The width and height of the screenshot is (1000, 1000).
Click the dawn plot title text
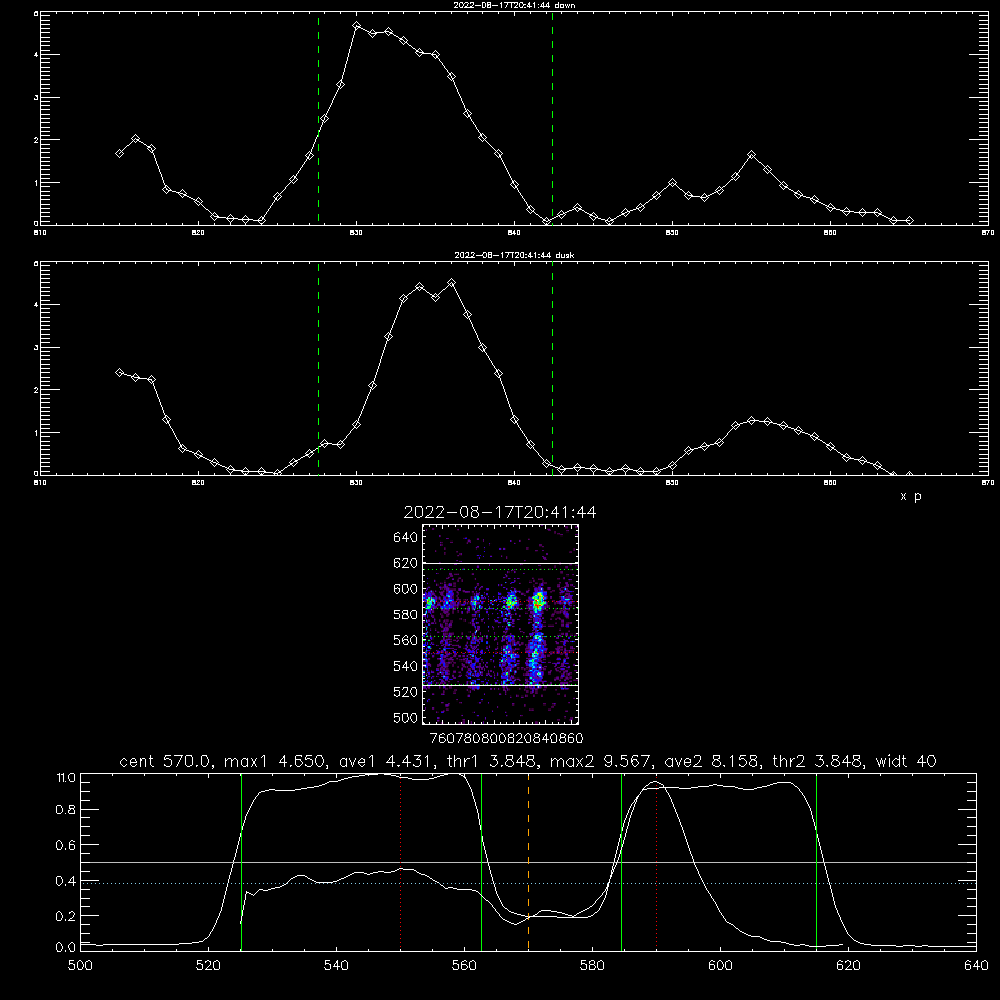pos(514,5)
